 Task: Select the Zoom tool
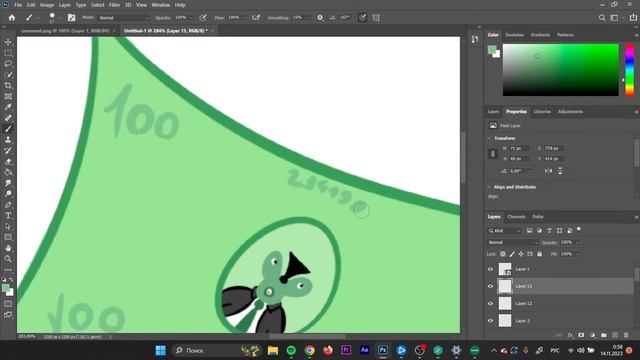[8, 259]
